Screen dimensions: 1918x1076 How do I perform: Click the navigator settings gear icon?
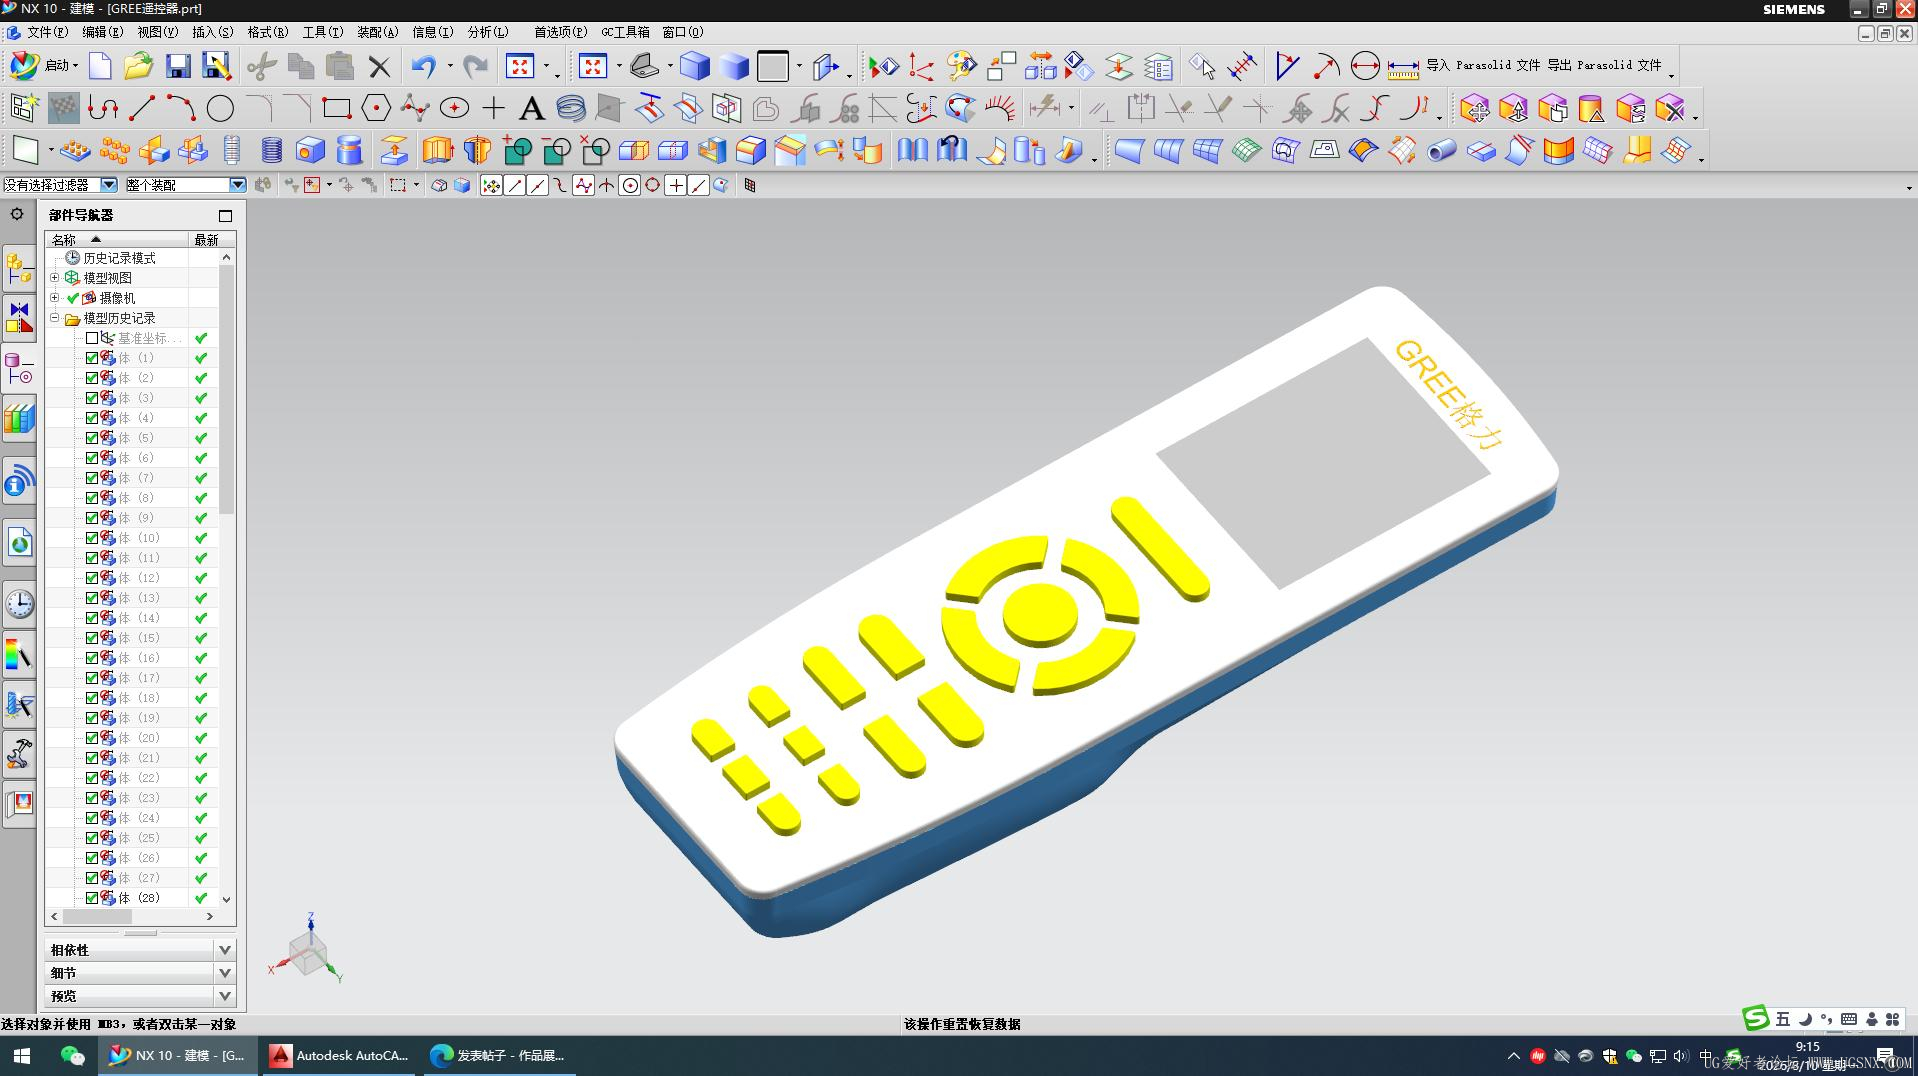point(17,214)
